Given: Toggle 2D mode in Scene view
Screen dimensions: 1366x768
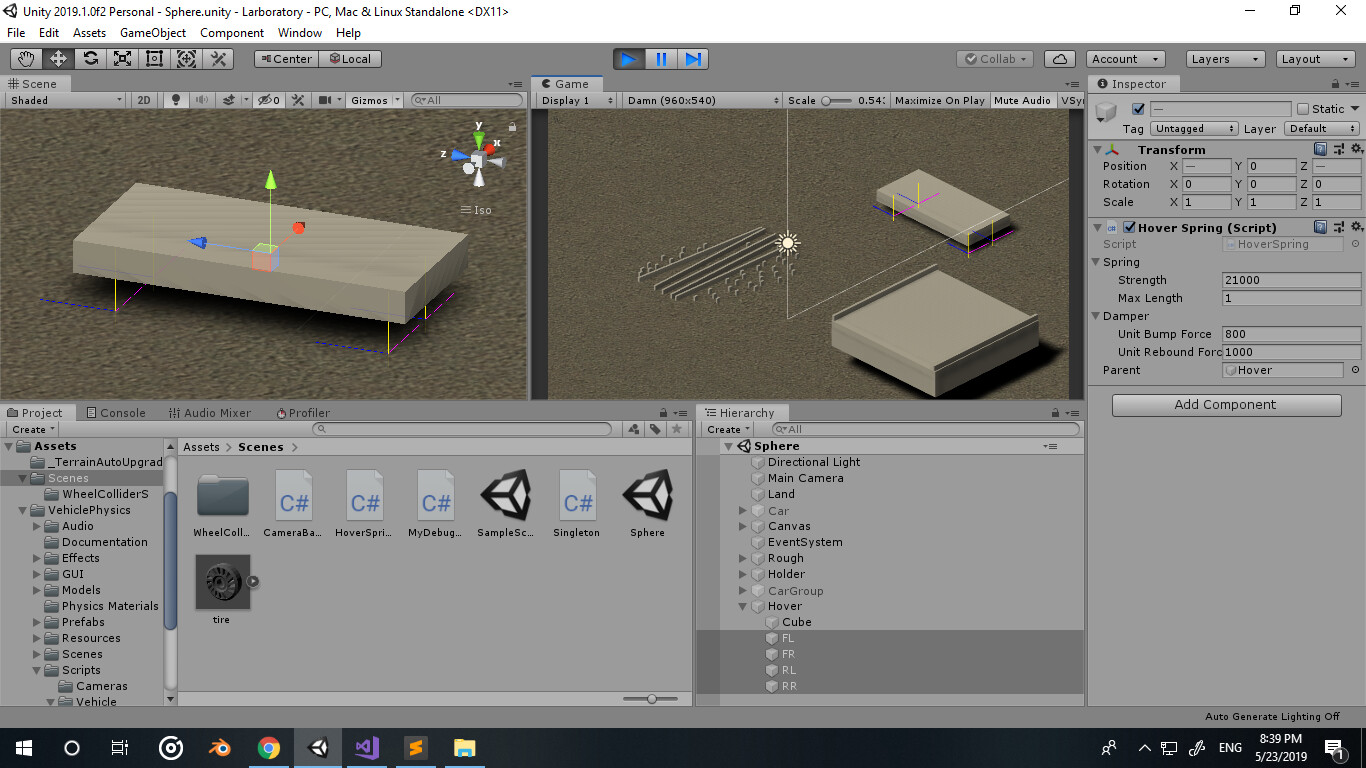Looking at the screenshot, I should [x=143, y=99].
